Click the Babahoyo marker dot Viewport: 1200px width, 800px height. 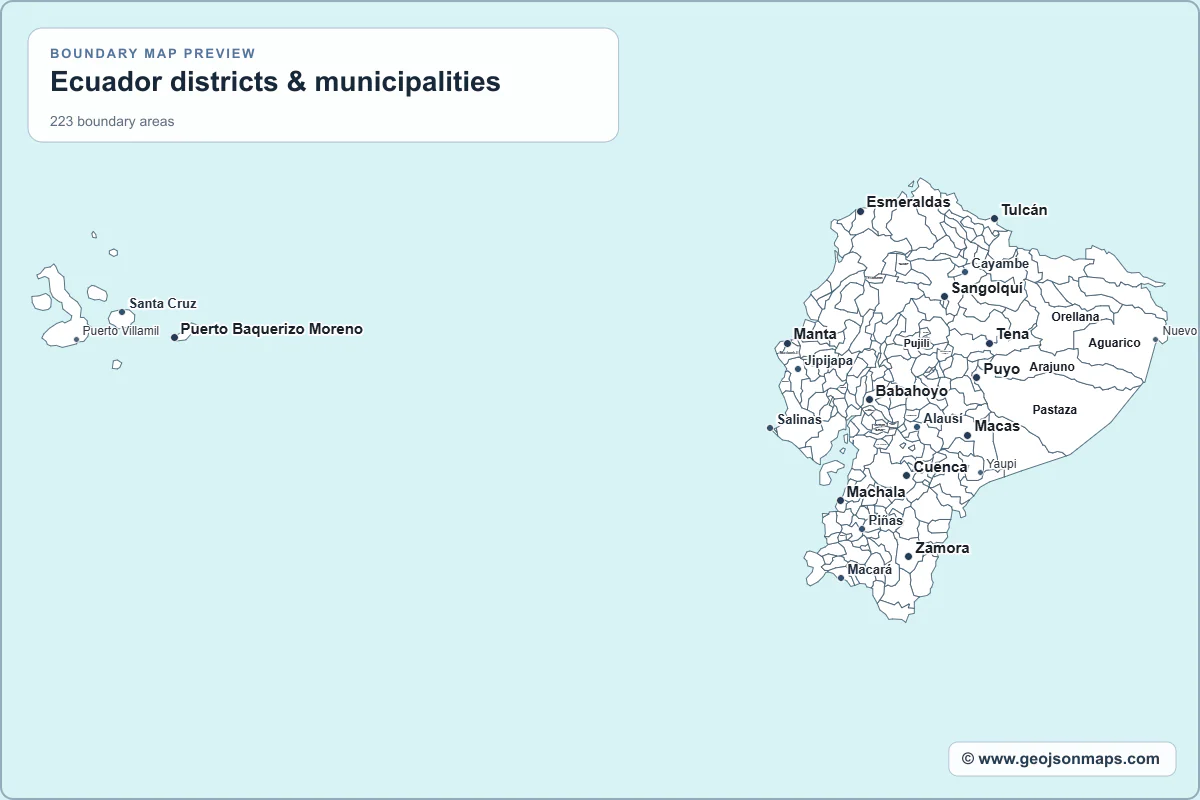click(869, 399)
